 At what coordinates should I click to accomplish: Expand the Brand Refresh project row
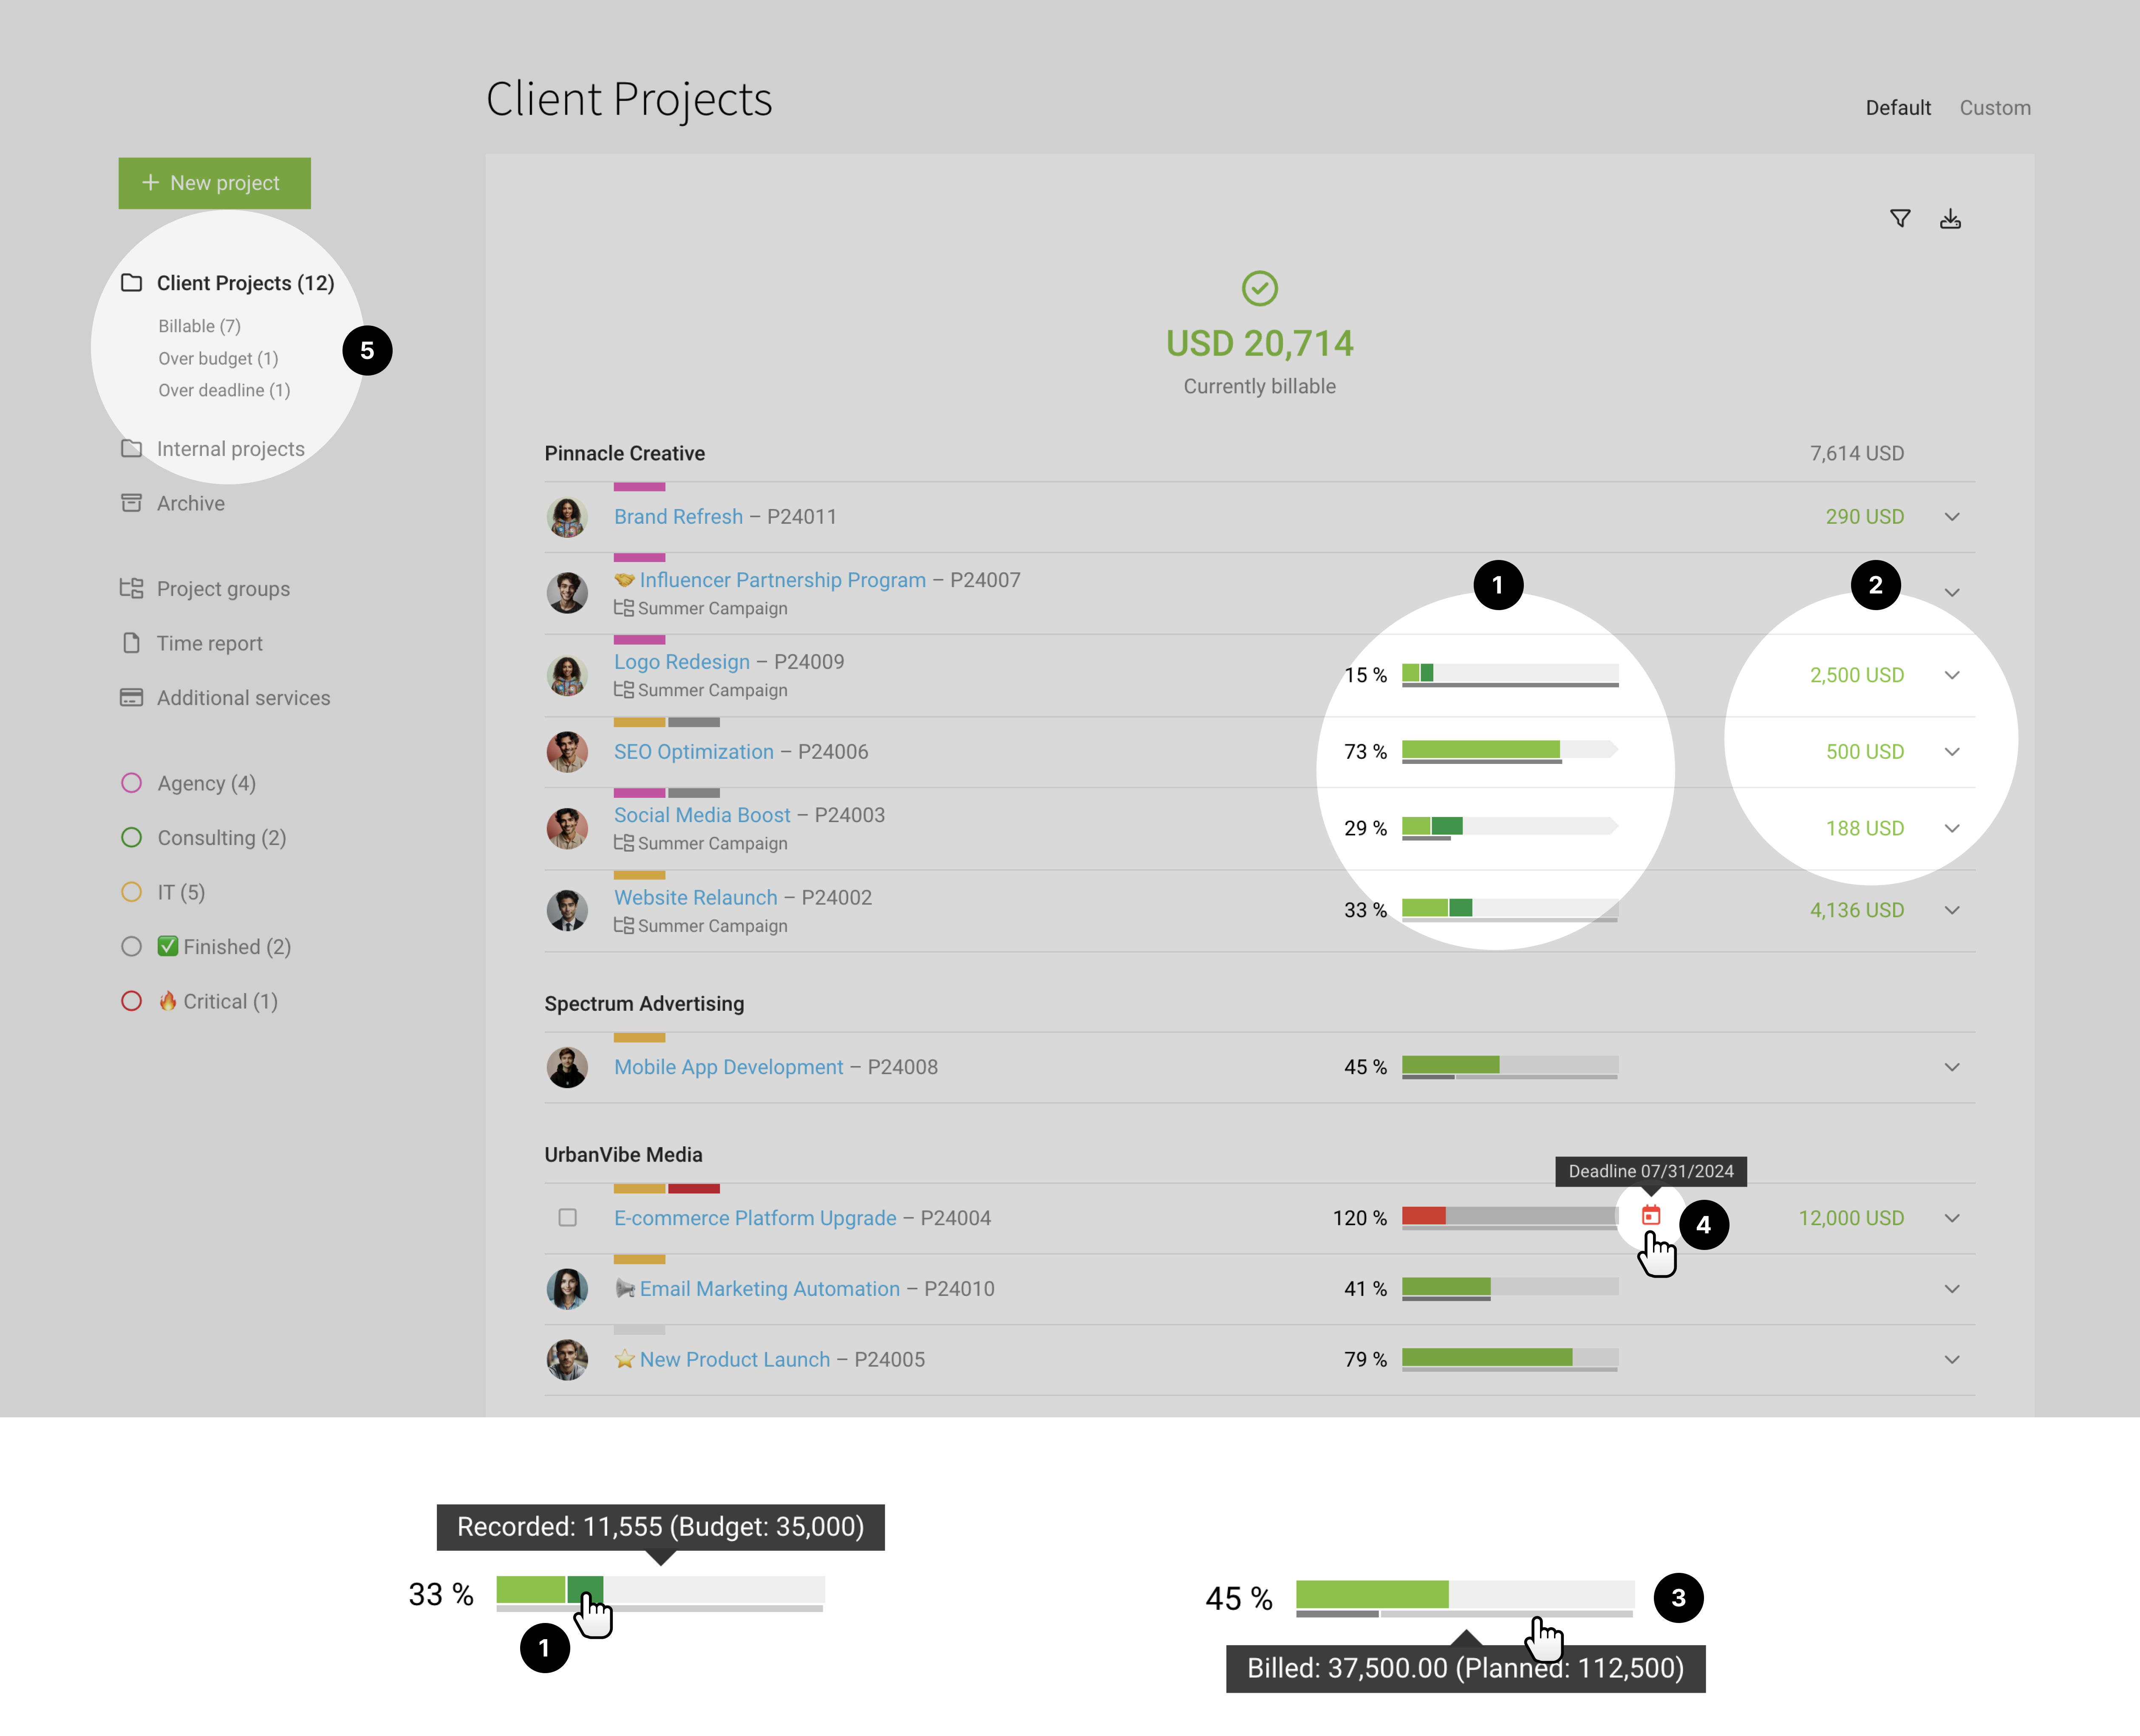point(1950,515)
